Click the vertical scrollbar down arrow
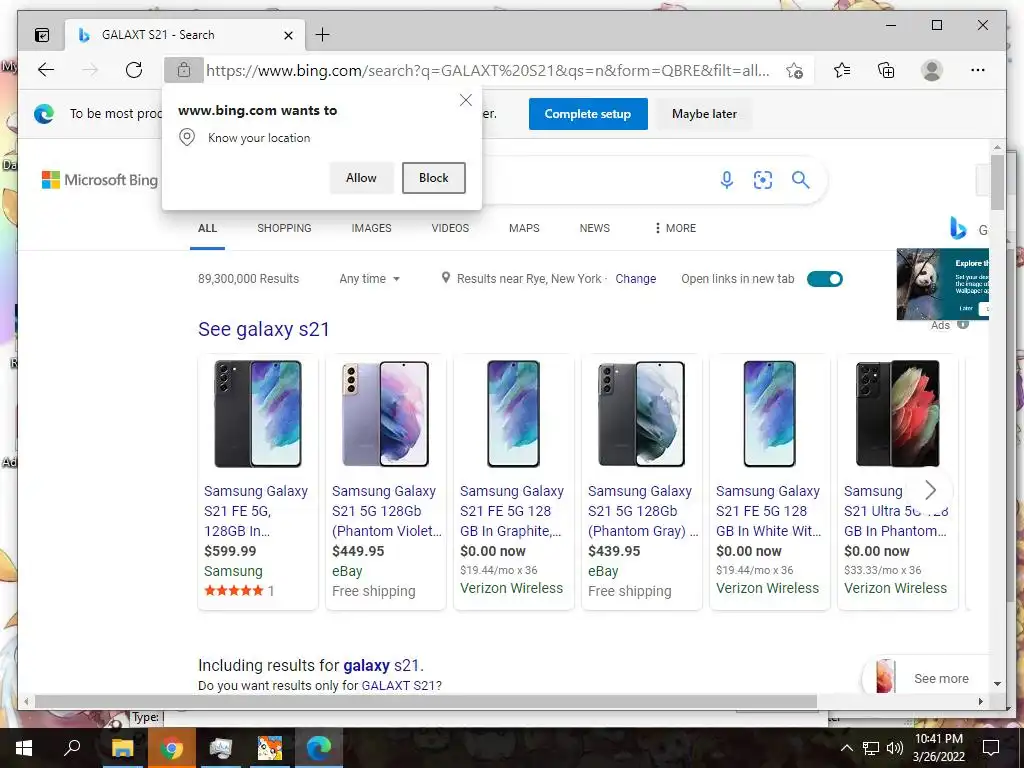The width and height of the screenshot is (1024, 768). 997,684
